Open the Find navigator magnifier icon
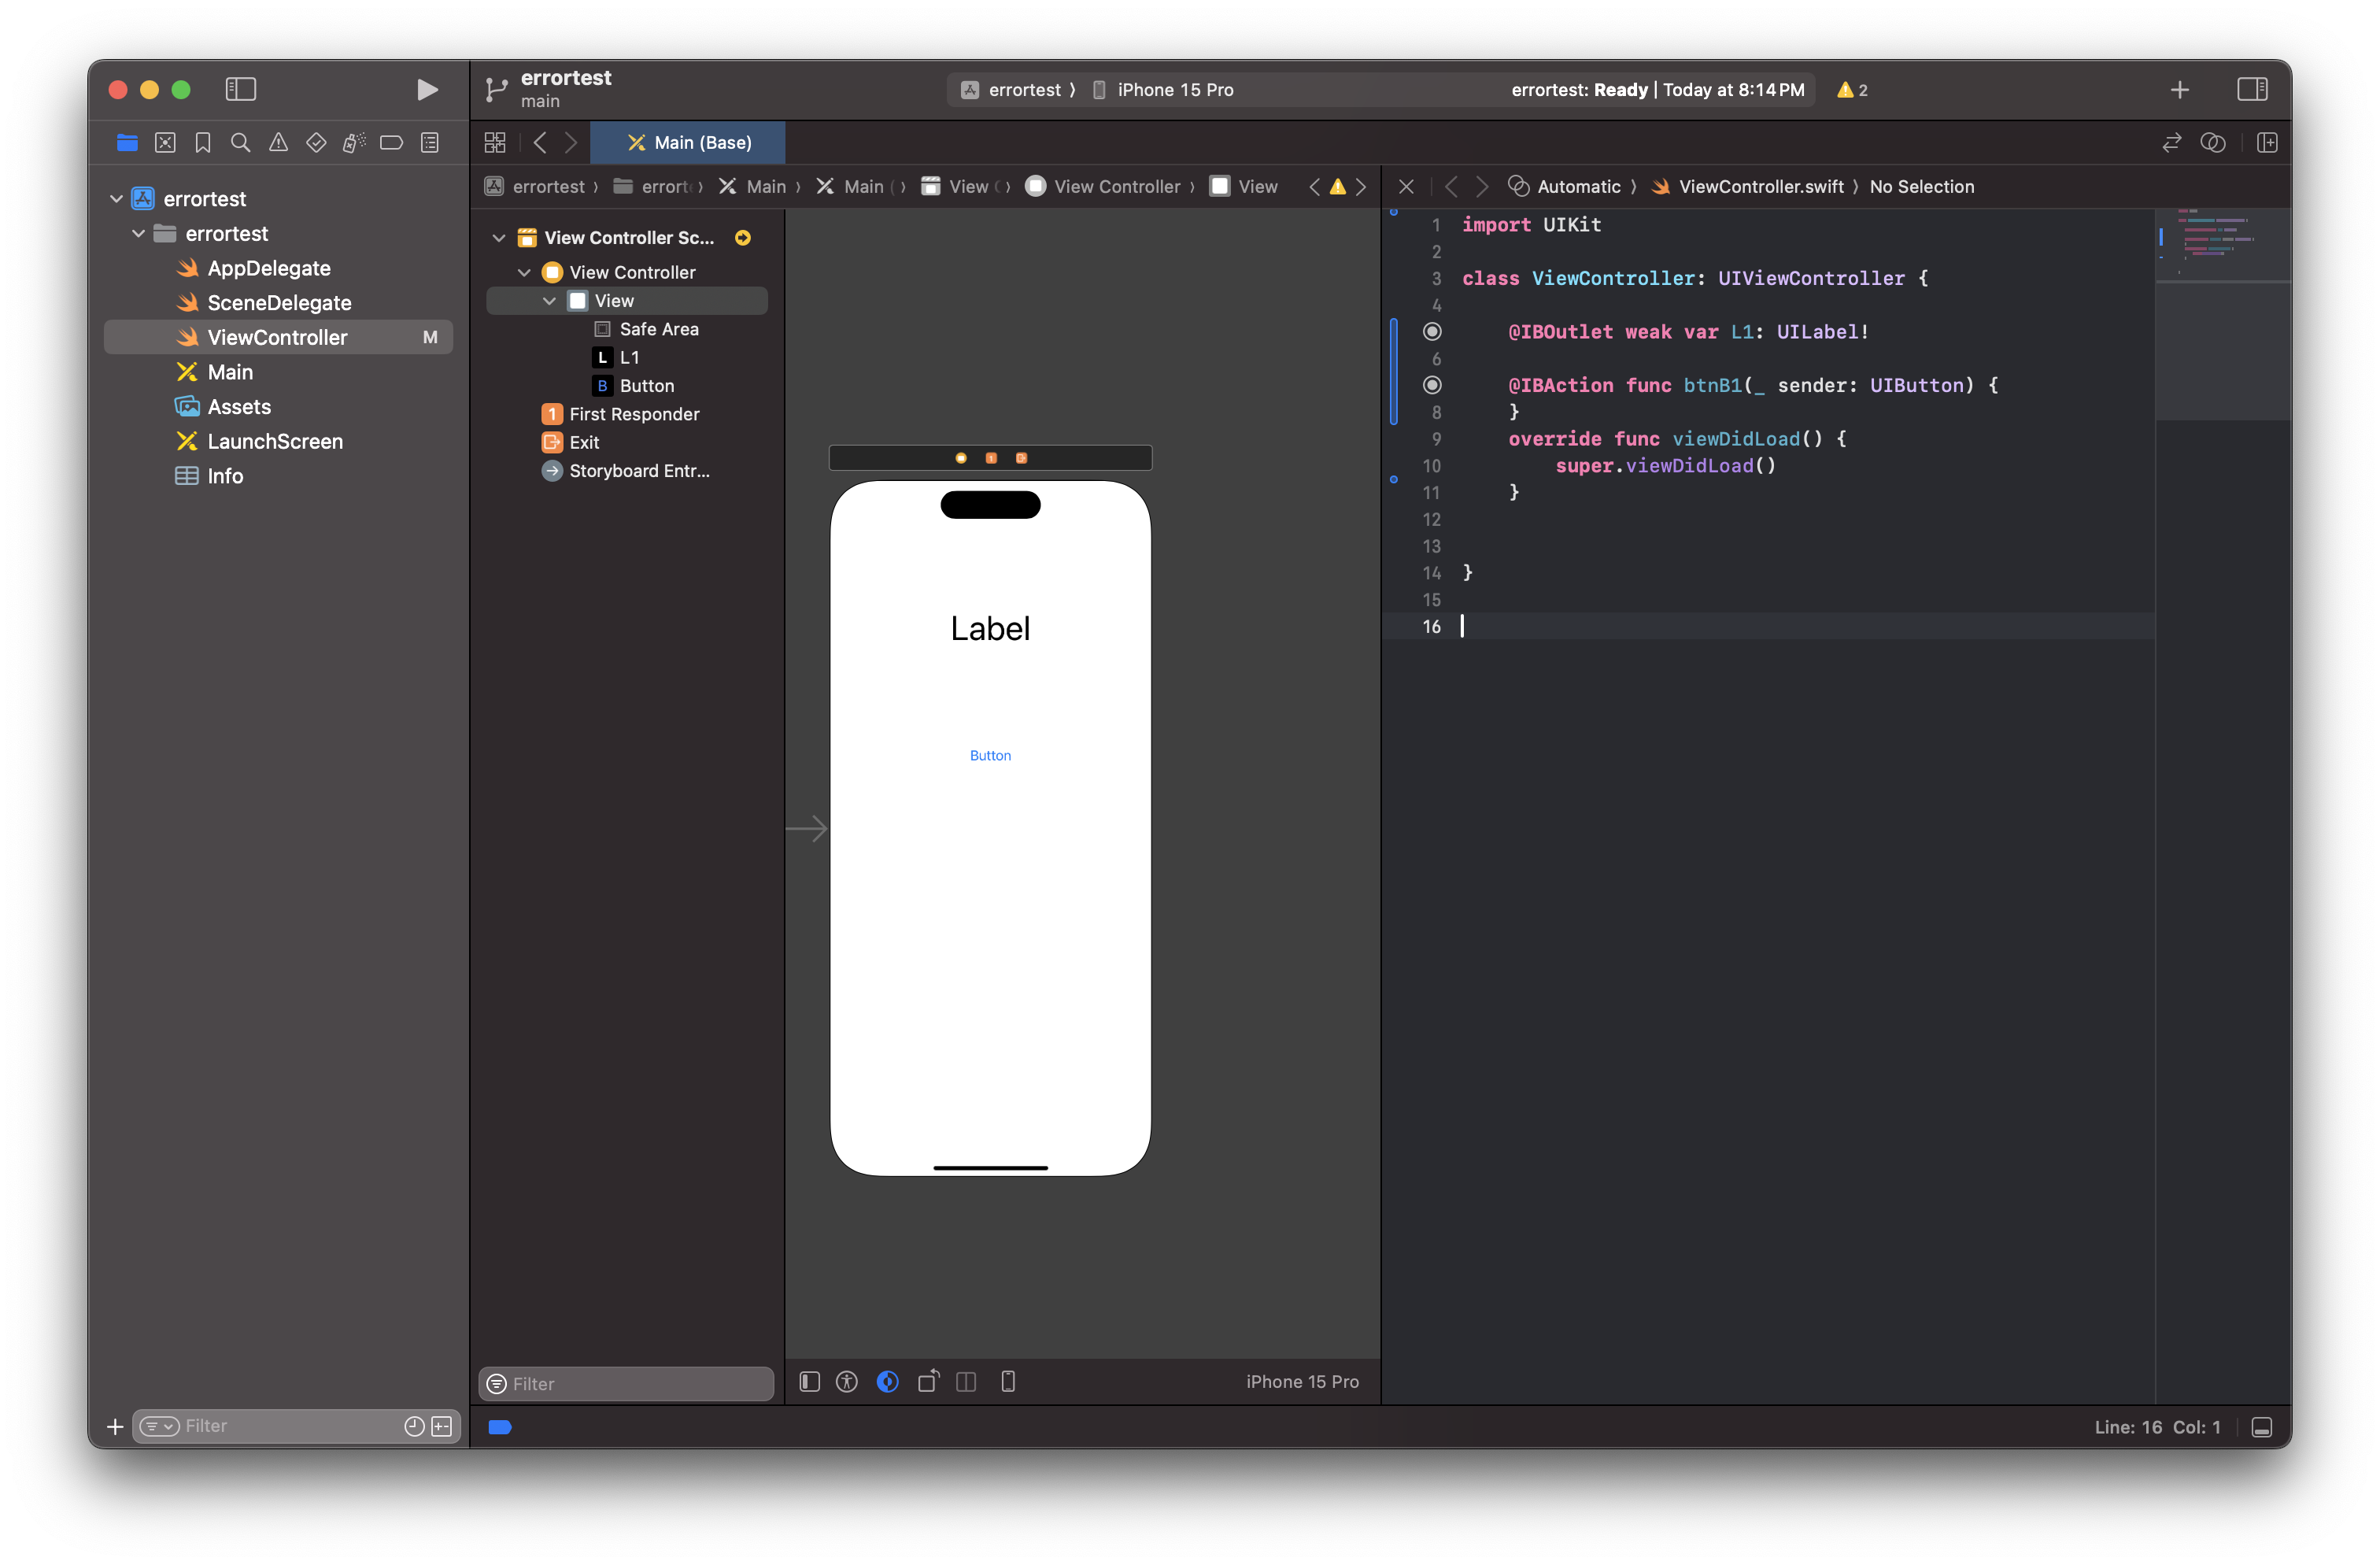The height and width of the screenshot is (1565, 2380). tap(240, 143)
